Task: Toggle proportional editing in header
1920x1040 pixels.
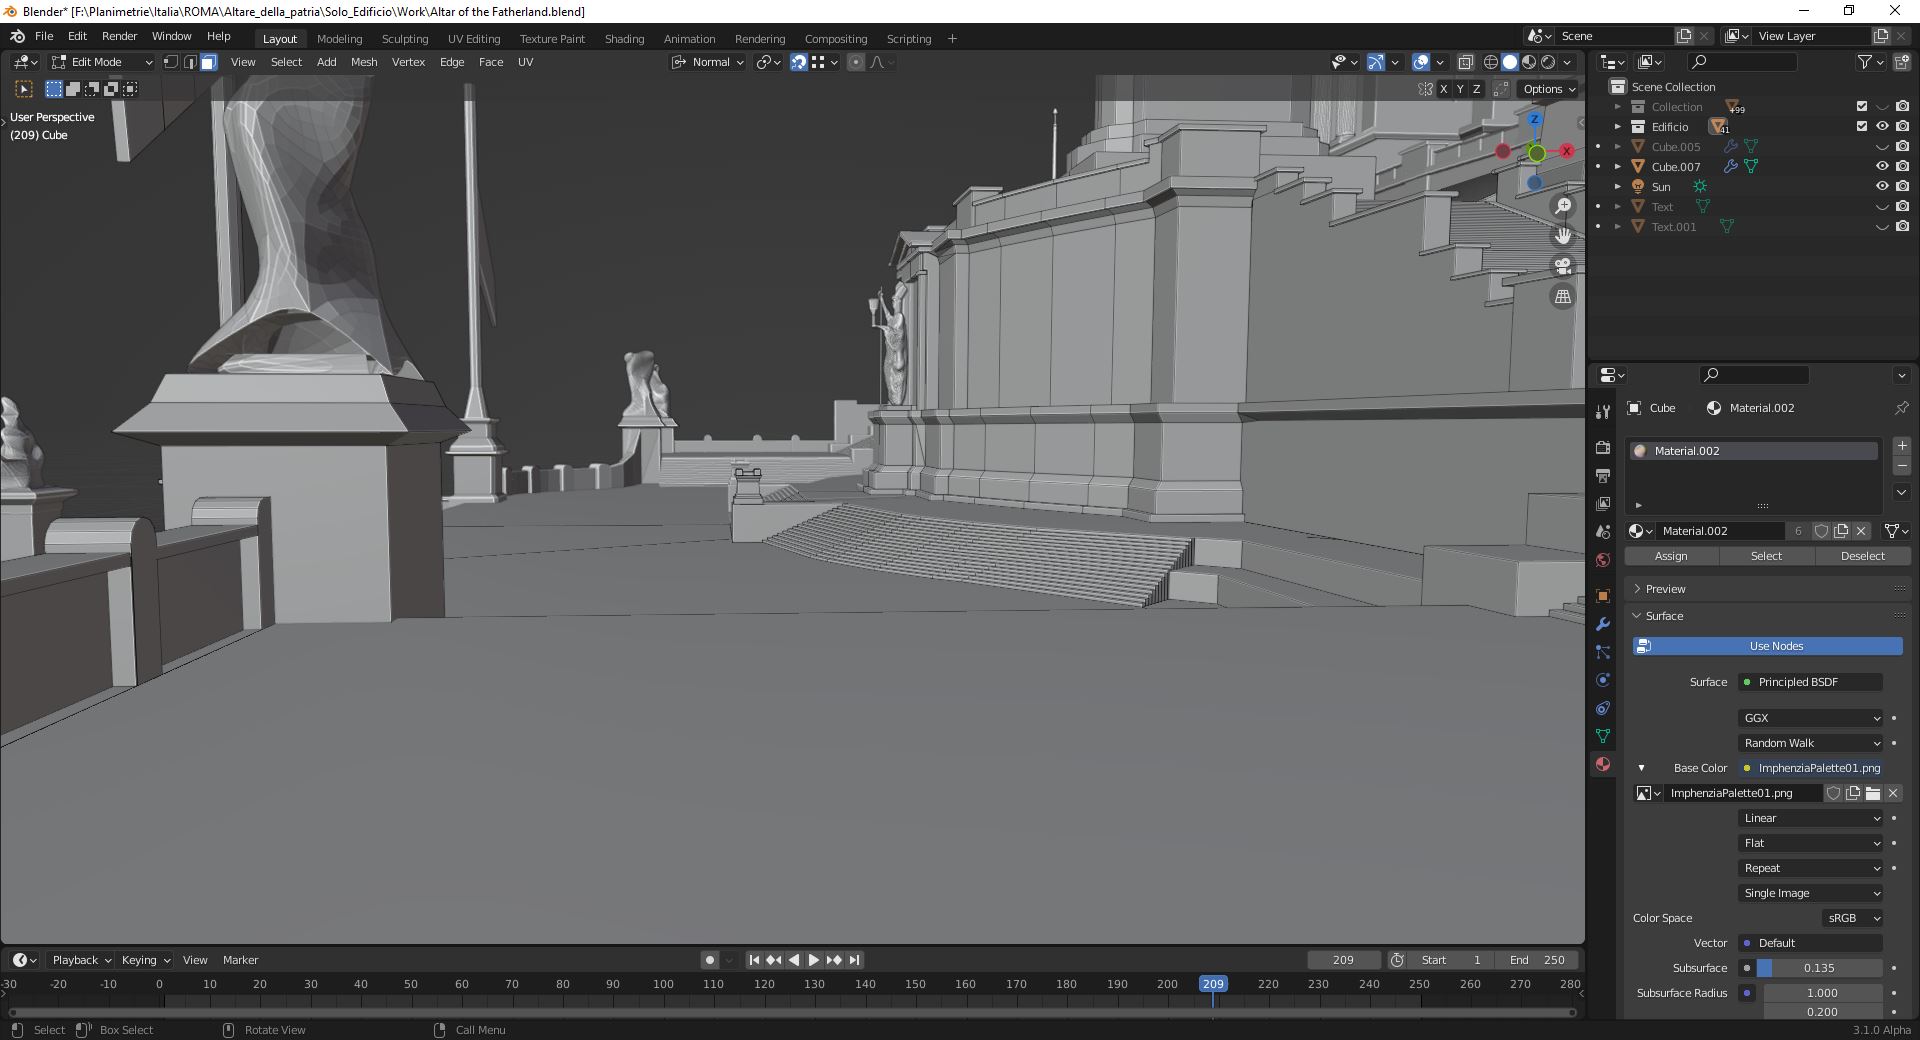Action: coord(855,62)
